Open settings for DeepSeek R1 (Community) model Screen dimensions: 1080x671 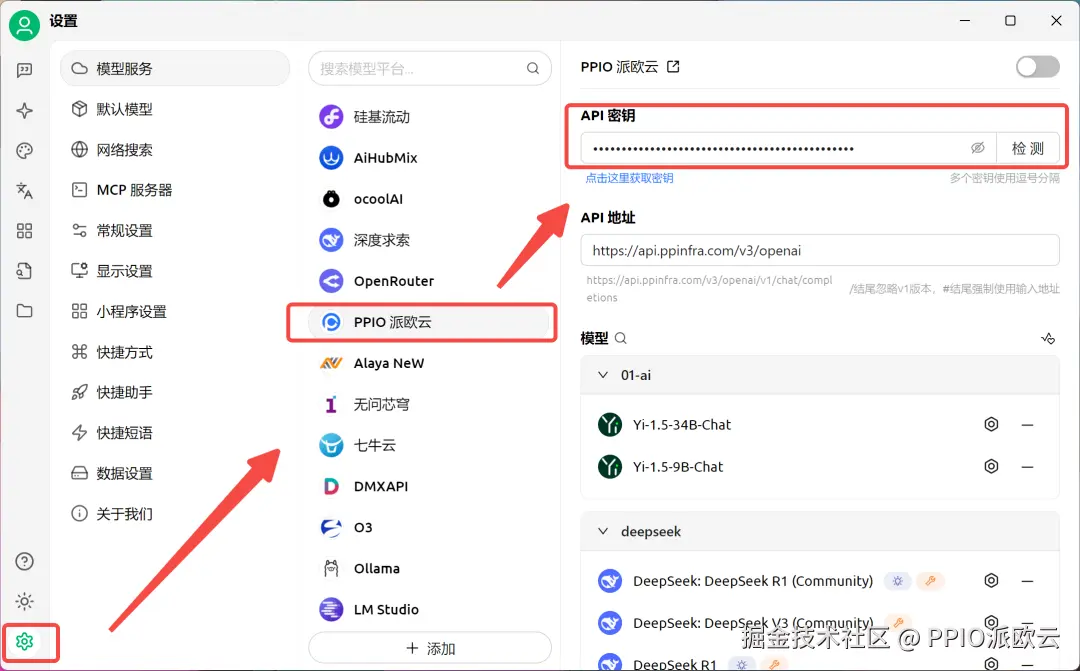click(x=991, y=581)
